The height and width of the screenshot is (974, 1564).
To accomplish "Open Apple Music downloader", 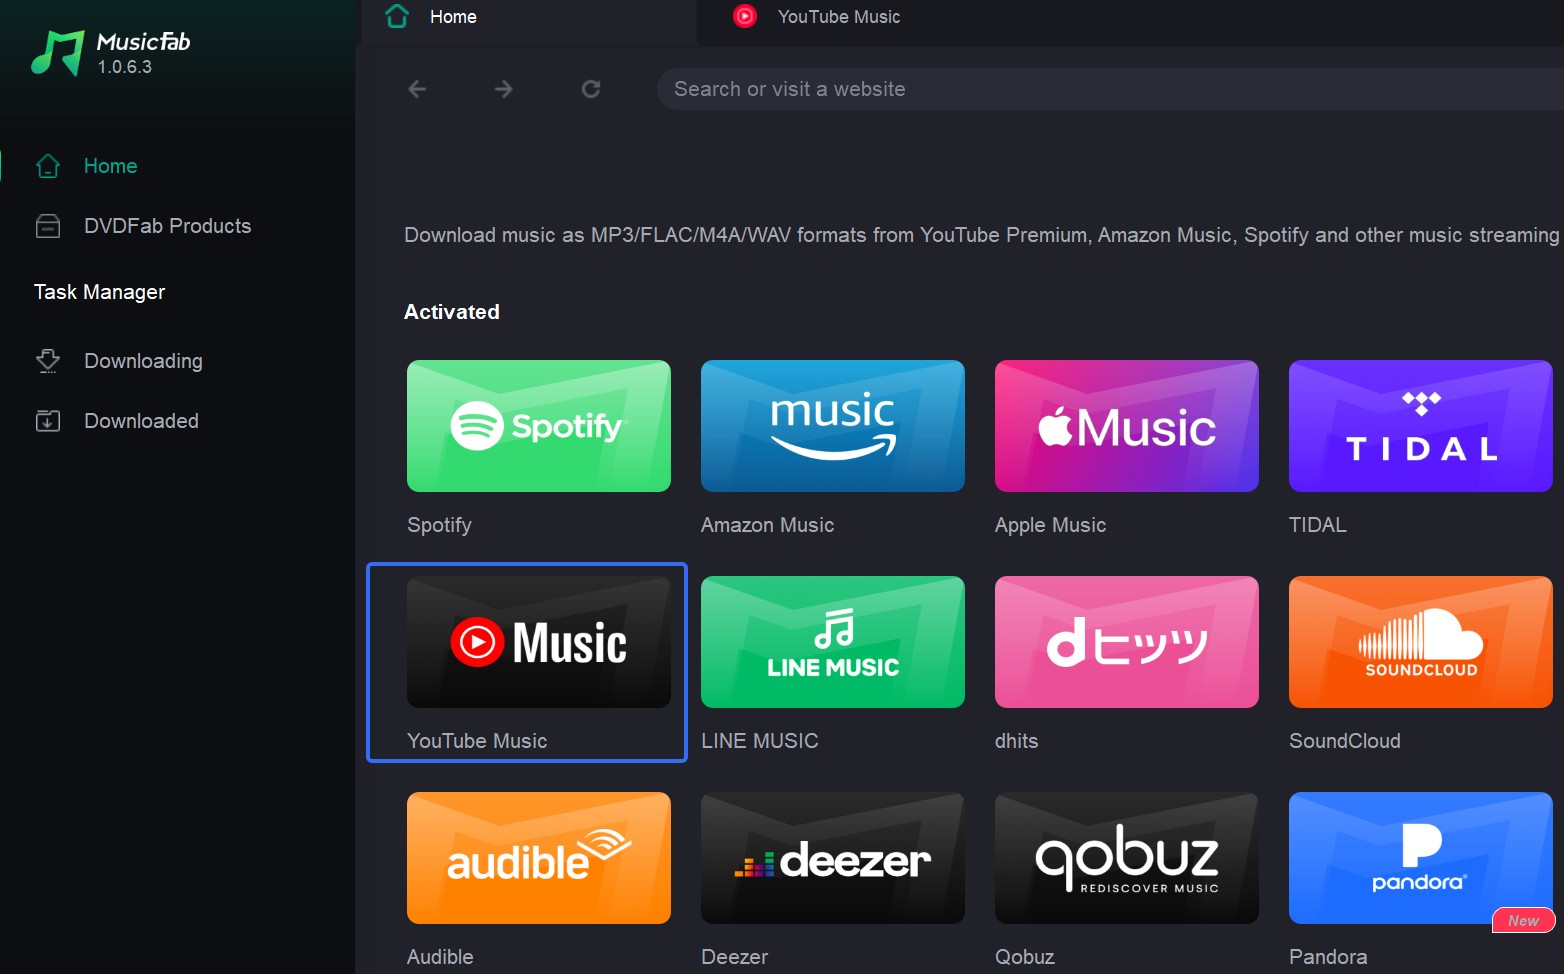I will pos(1126,426).
